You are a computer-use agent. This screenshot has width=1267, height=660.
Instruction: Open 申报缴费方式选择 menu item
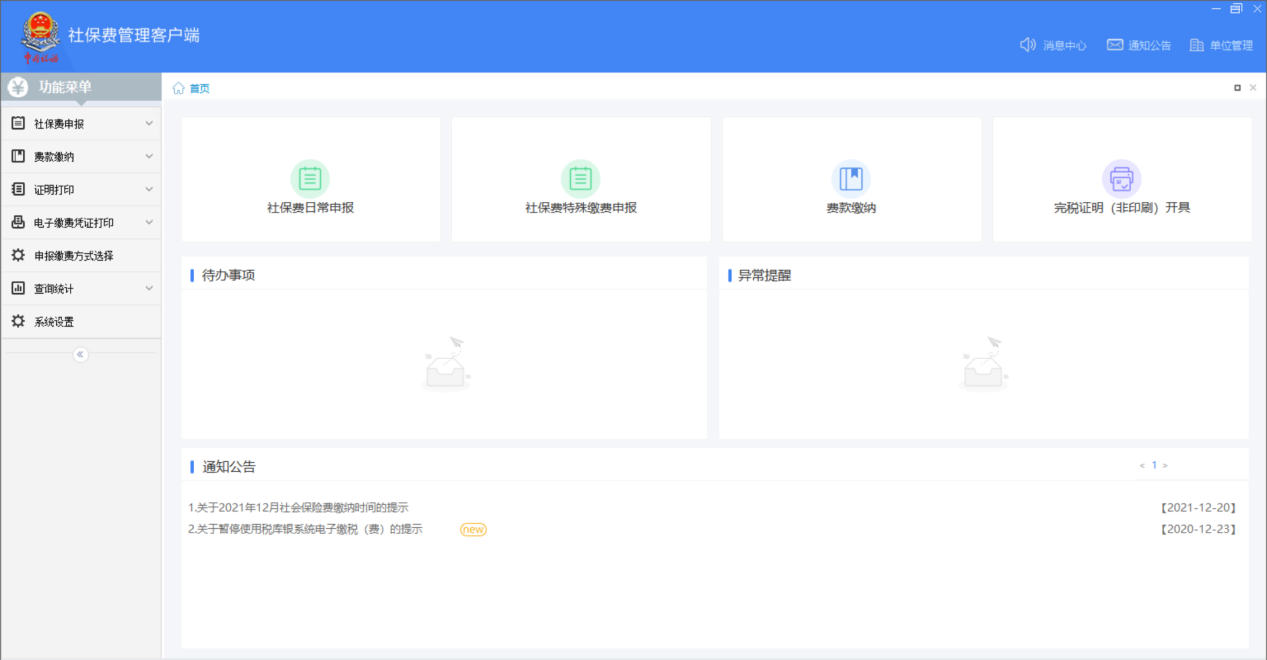point(74,256)
